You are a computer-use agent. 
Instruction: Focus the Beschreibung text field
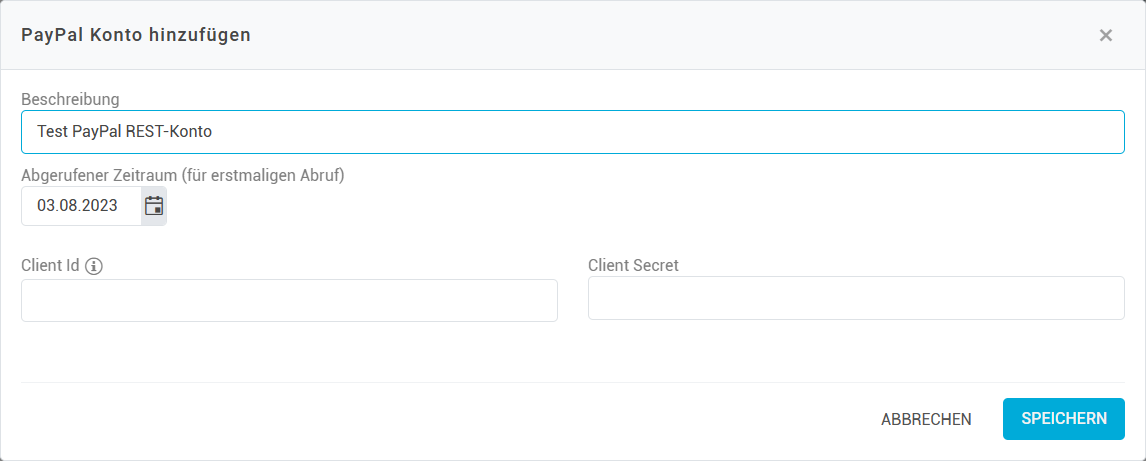coord(572,132)
